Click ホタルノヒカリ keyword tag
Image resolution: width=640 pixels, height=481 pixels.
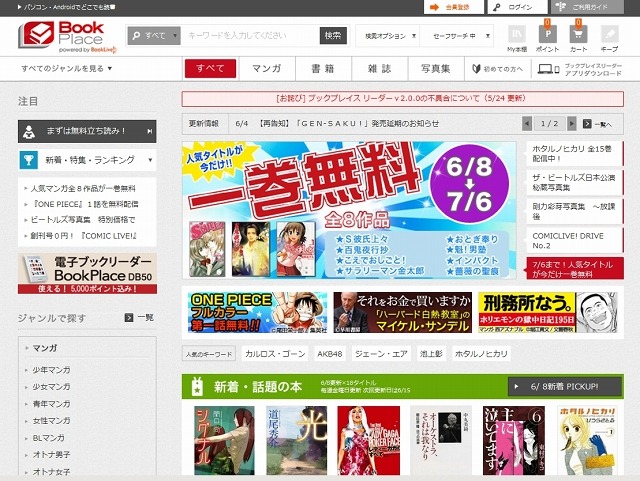click(481, 354)
